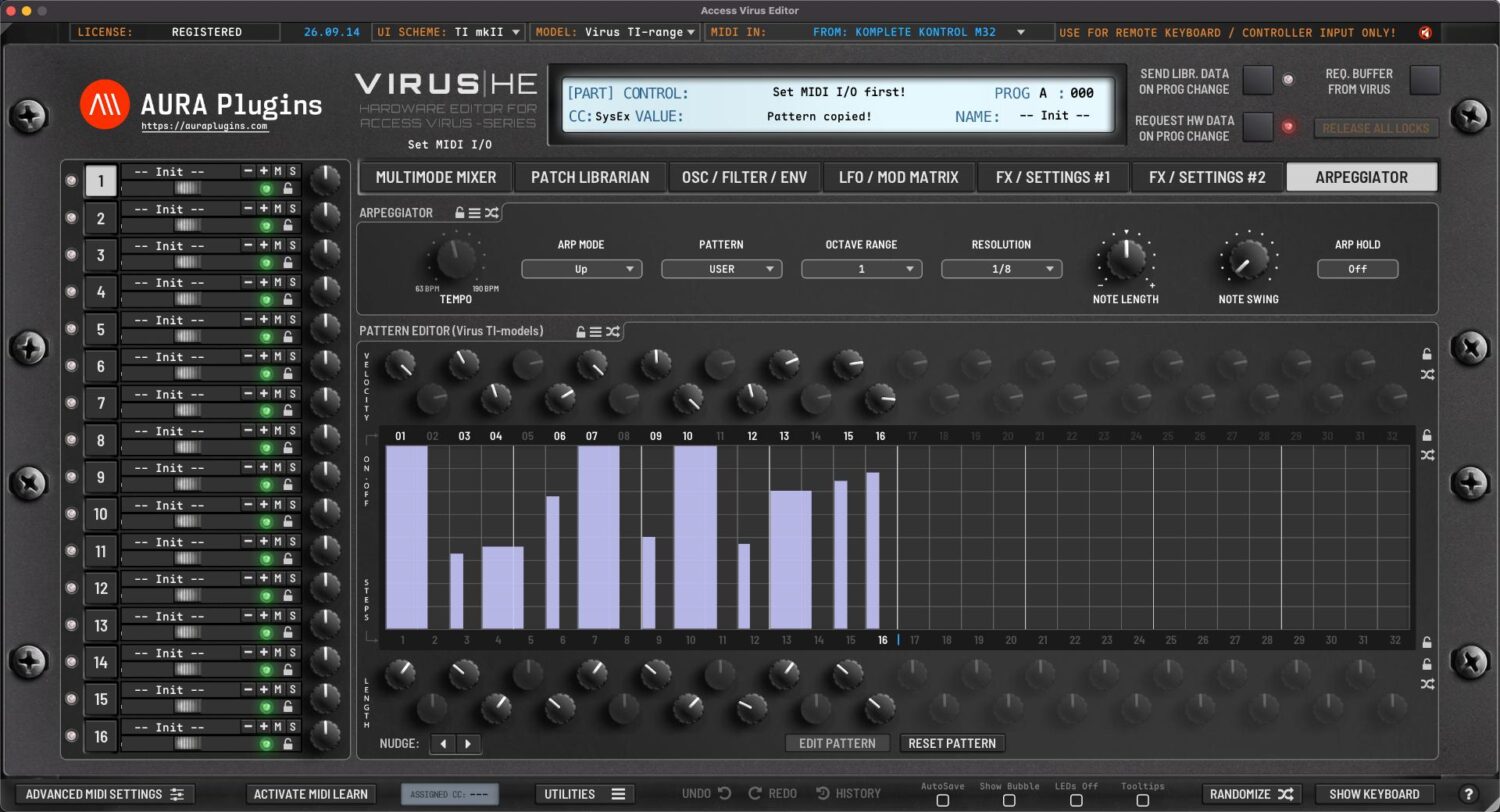
Task: Click the Reset Pattern button
Action: 952,743
